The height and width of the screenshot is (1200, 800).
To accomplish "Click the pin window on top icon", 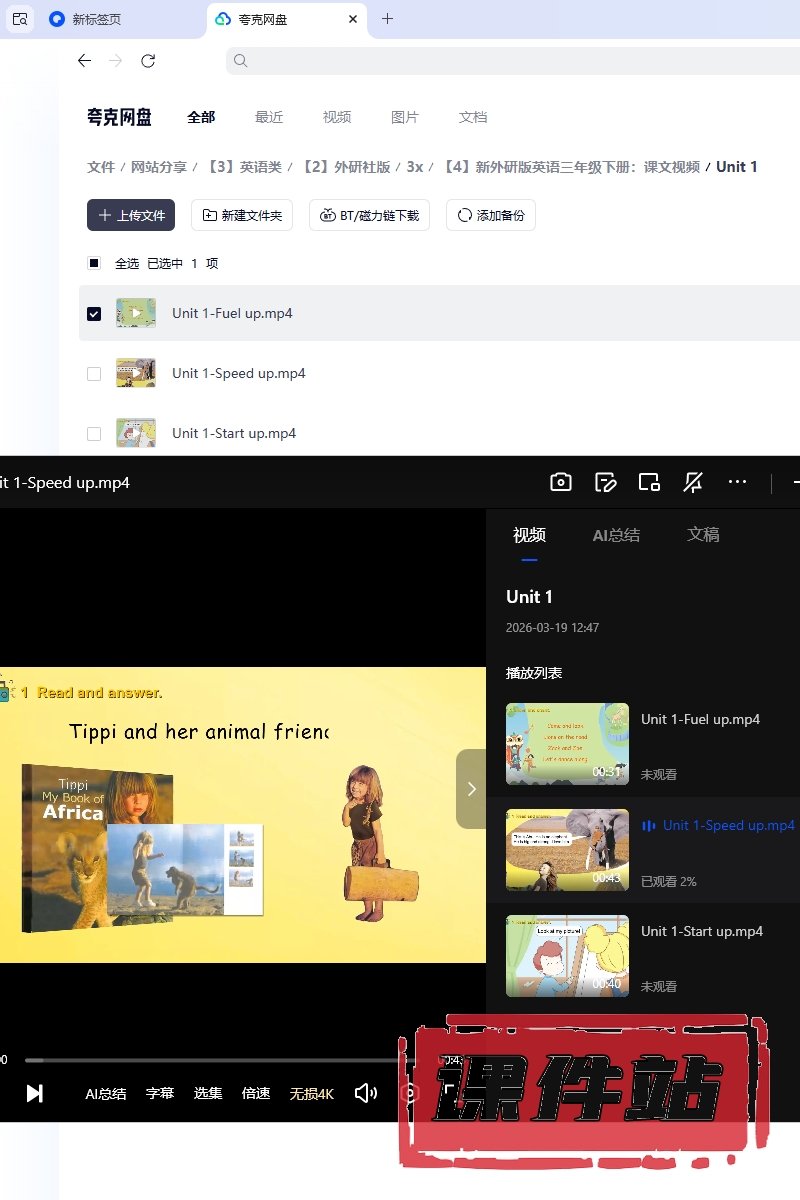I will point(693,483).
